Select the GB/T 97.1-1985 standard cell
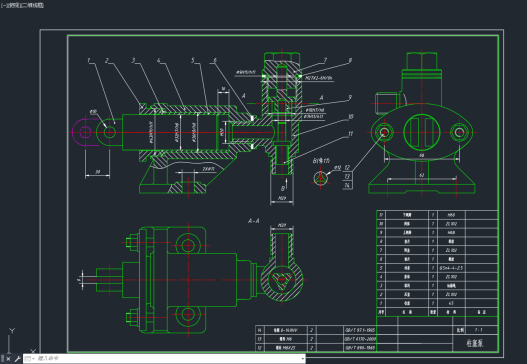This screenshot has width=527, height=364. 360,330
